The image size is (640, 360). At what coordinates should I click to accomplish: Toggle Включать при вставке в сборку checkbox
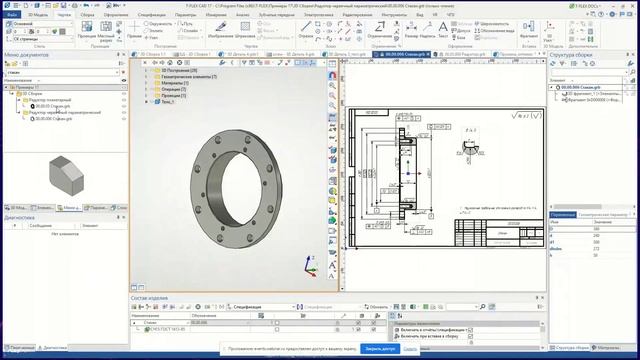[471, 336]
